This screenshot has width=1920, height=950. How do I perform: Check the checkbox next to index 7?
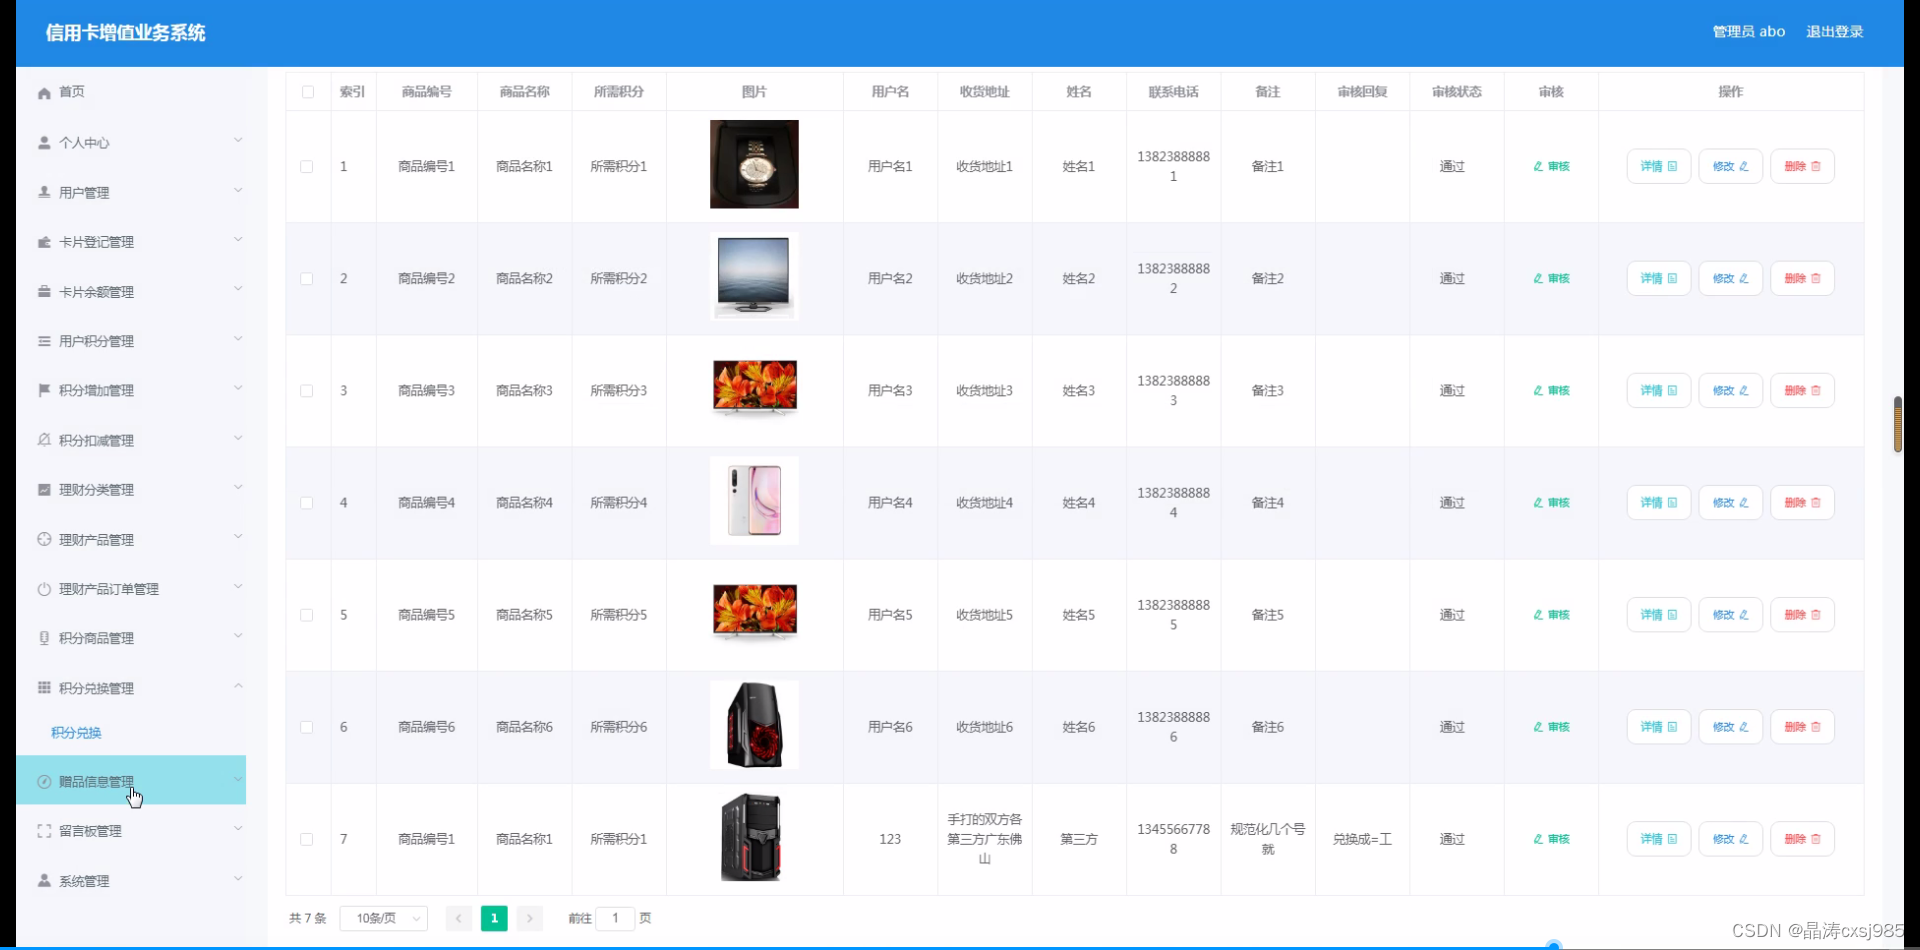(x=307, y=839)
